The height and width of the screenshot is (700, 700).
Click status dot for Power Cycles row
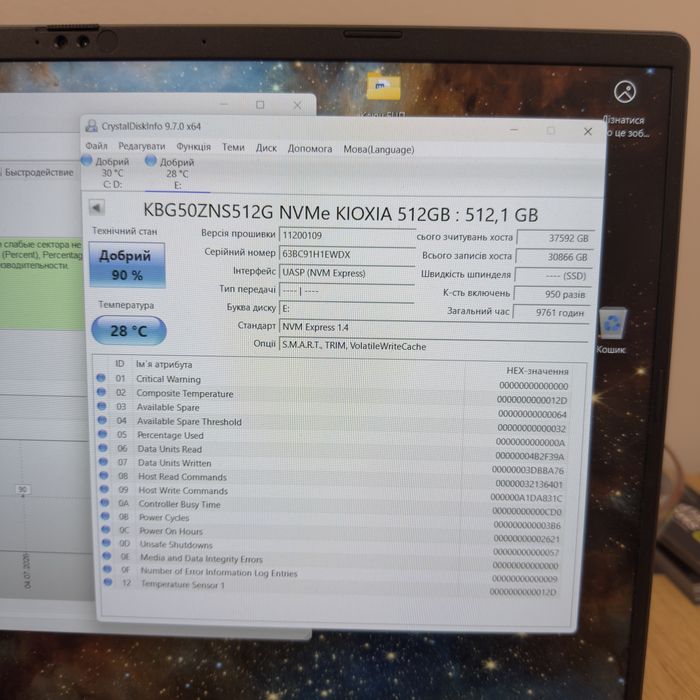click(105, 516)
